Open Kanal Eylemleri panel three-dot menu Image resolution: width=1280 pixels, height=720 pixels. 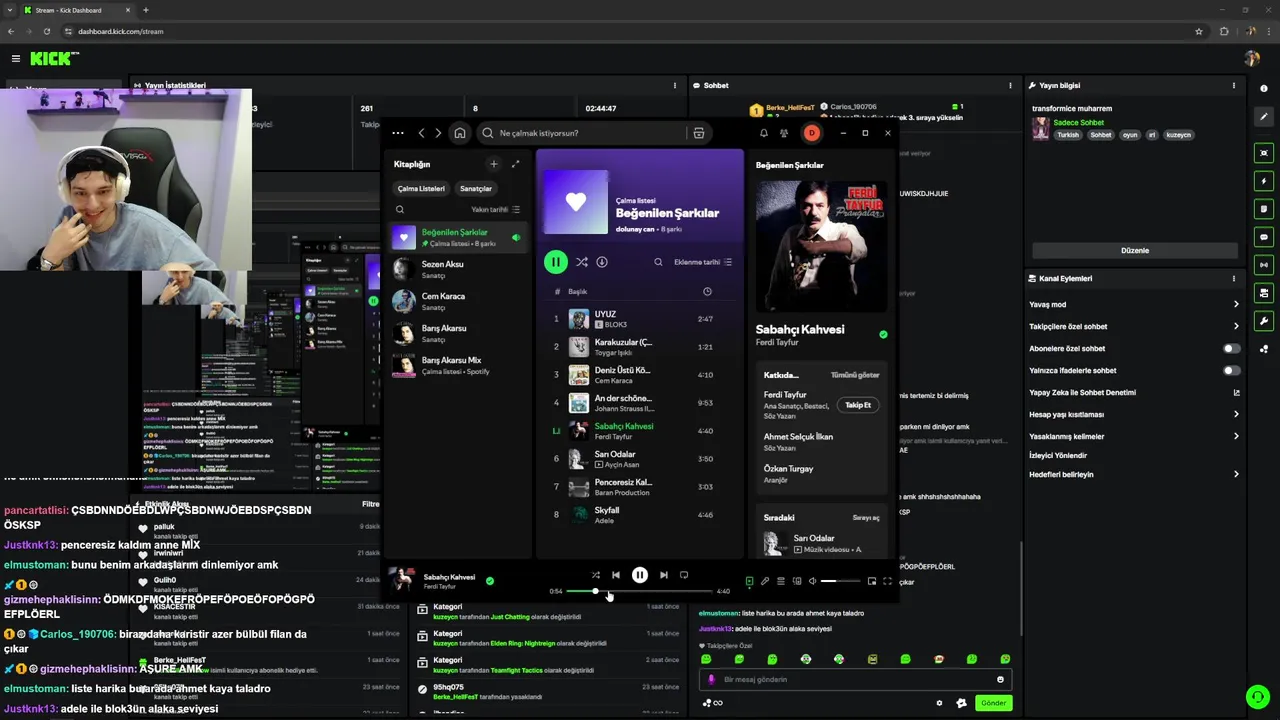point(1234,279)
